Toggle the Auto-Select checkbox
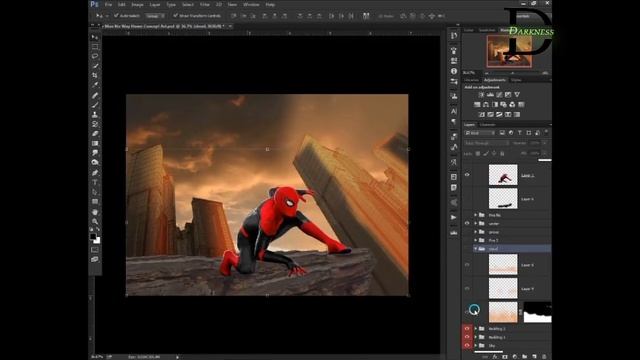This screenshot has height=360, width=640. (116, 16)
